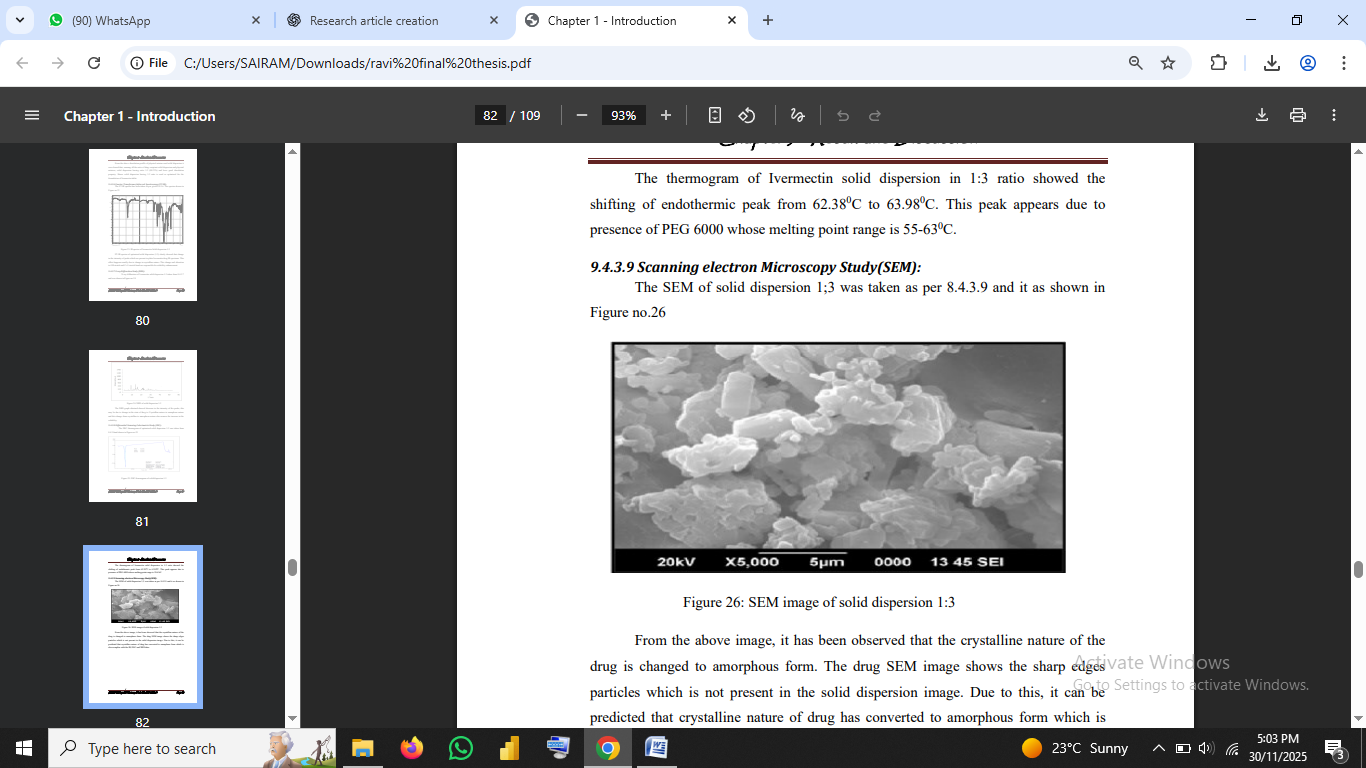Select the page 80 thumbnail
This screenshot has height=768, width=1366.
[x=143, y=225]
